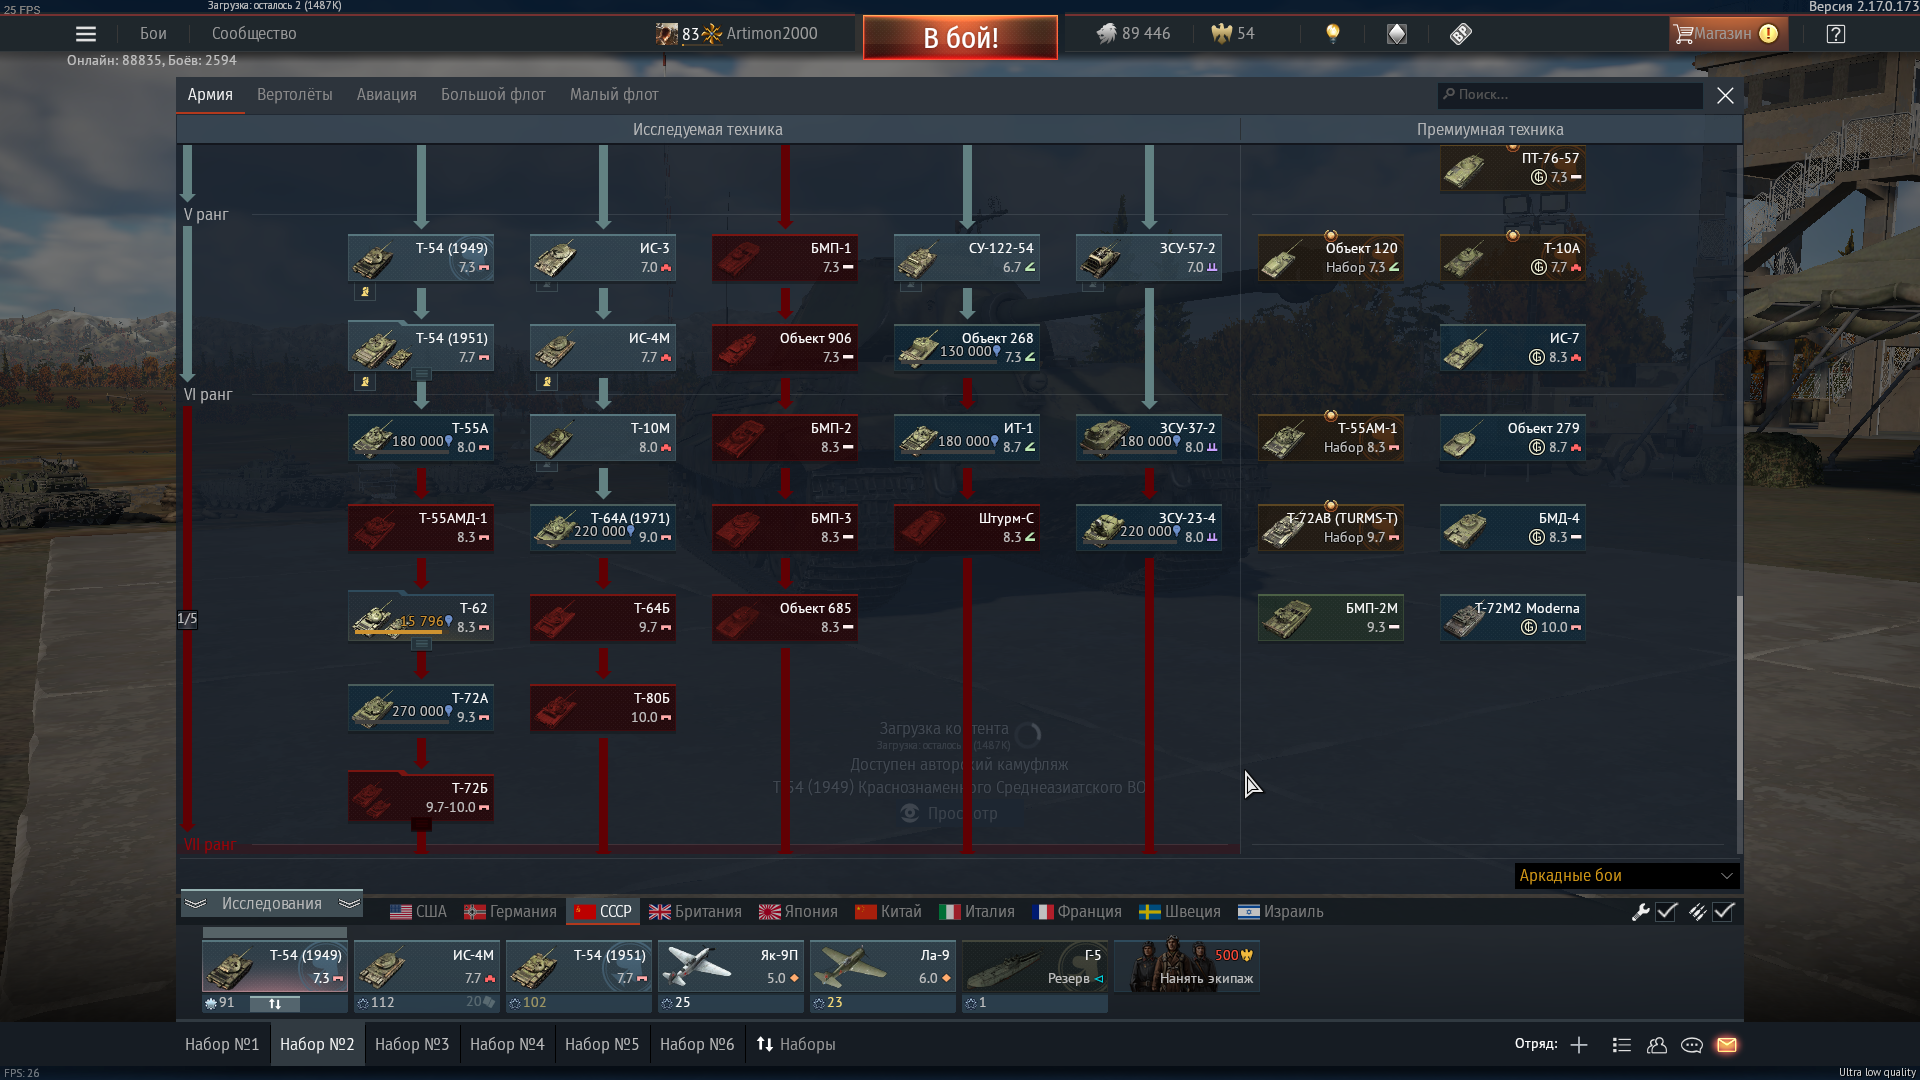Click the Просмотр camouflage preview link
The height and width of the screenshot is (1080, 1920).
[950, 814]
